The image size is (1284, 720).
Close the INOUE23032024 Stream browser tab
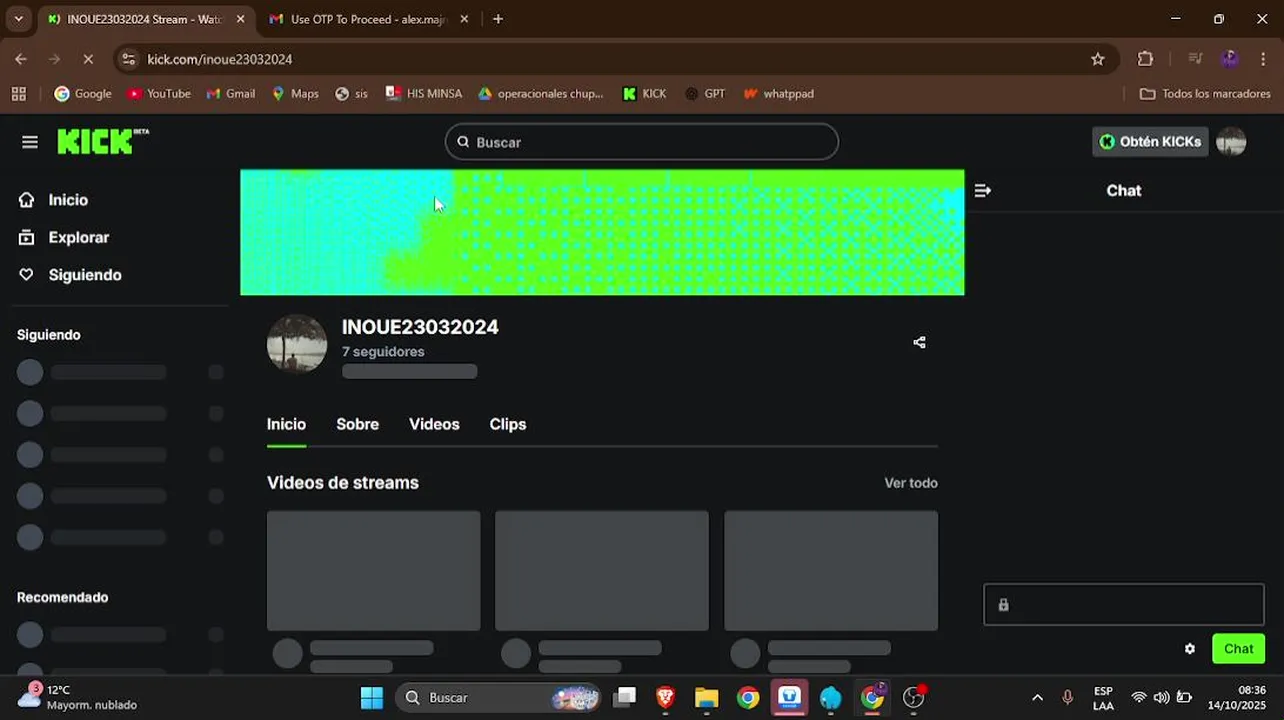click(x=240, y=19)
